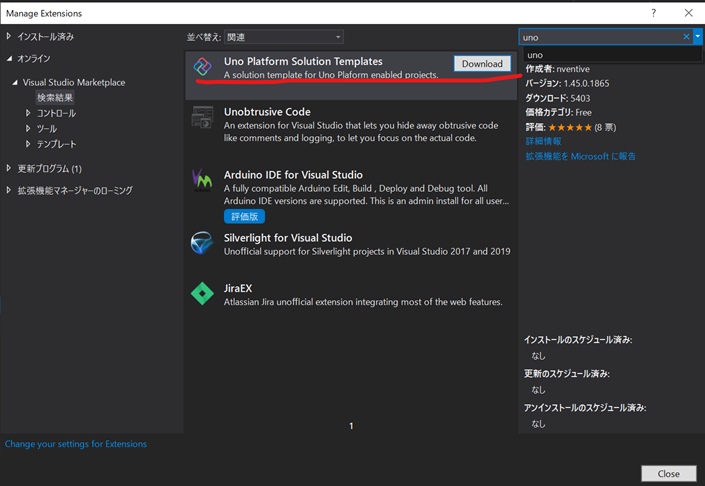Open Change your settings for Extensions link

pos(76,444)
